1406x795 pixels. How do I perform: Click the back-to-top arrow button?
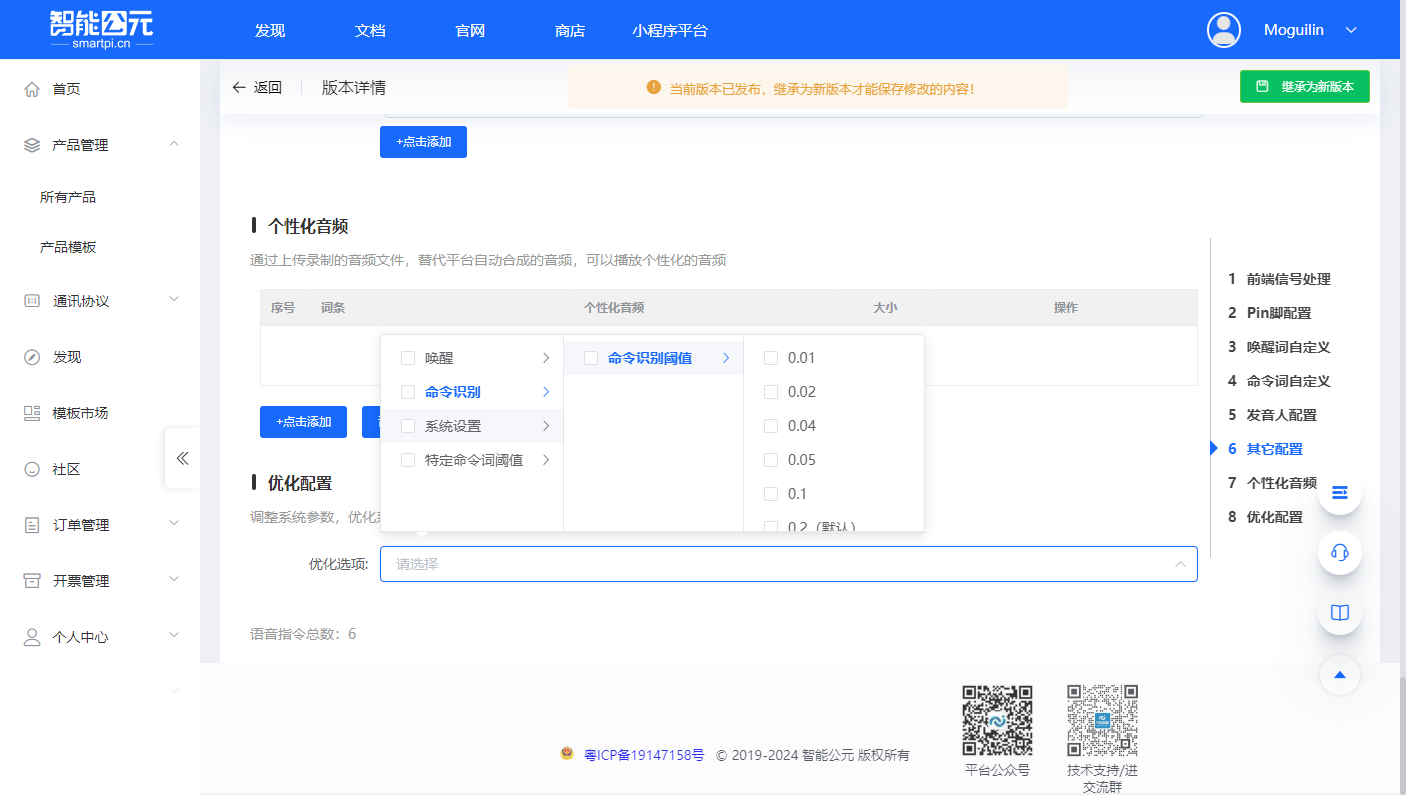(x=1339, y=675)
